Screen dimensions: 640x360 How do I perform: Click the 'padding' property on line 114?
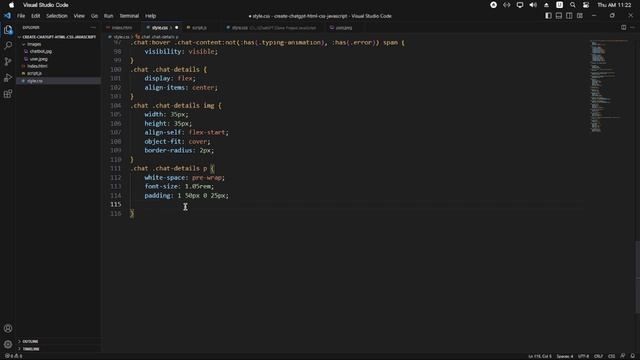pyautogui.click(x=159, y=196)
